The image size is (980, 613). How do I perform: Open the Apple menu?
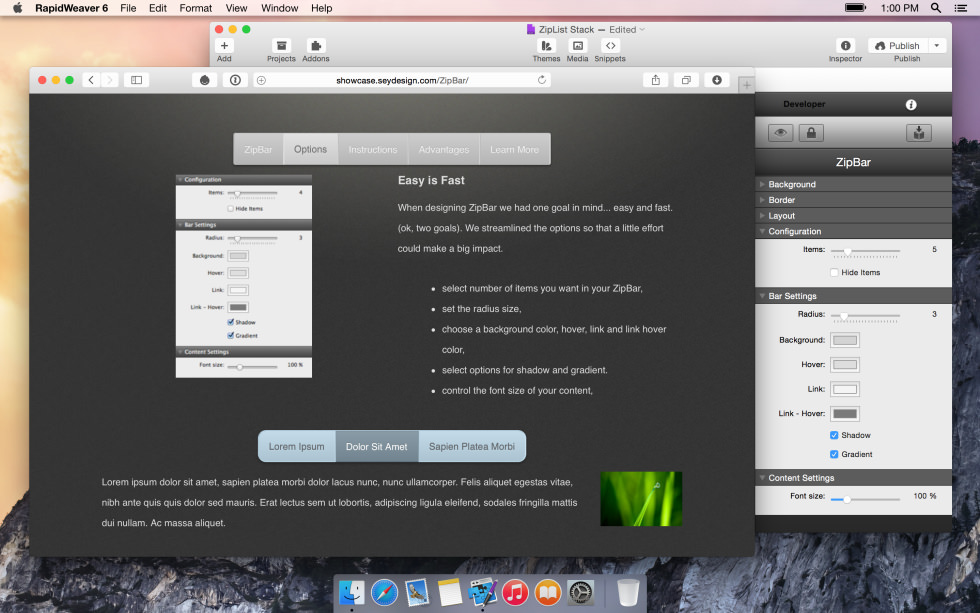(x=18, y=8)
